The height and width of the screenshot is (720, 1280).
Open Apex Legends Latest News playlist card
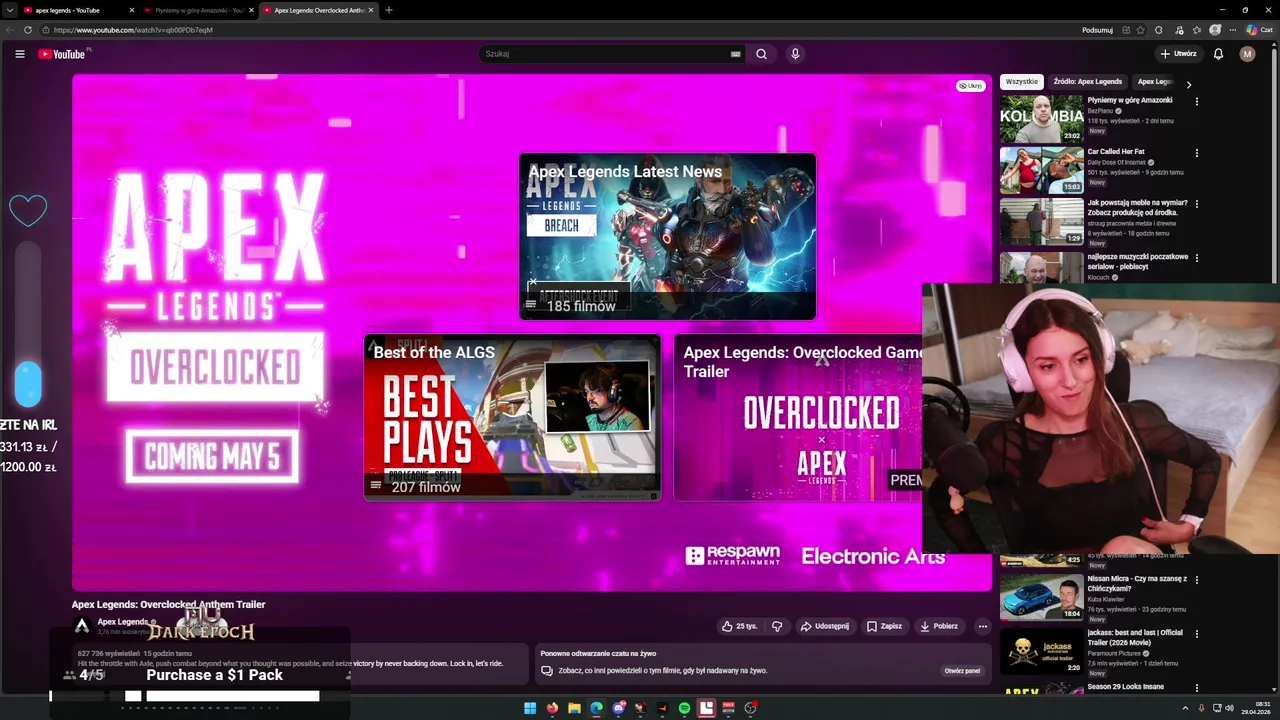[x=667, y=237]
